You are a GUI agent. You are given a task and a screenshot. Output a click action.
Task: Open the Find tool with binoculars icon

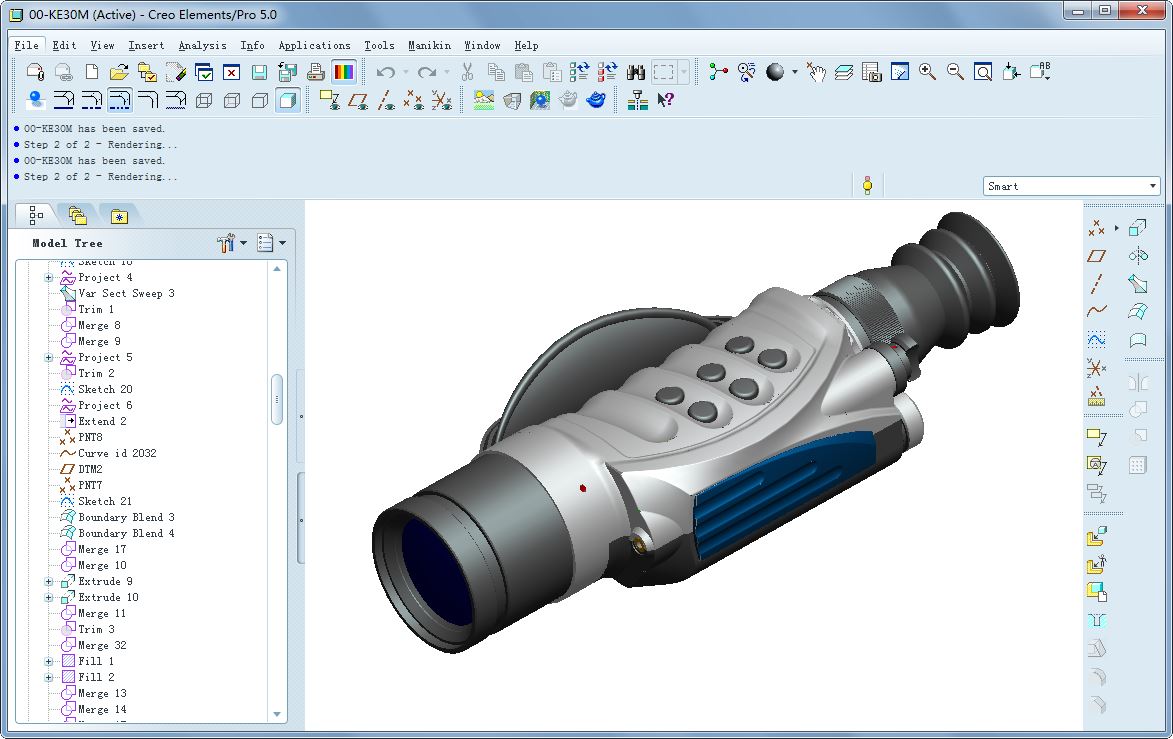click(635, 72)
